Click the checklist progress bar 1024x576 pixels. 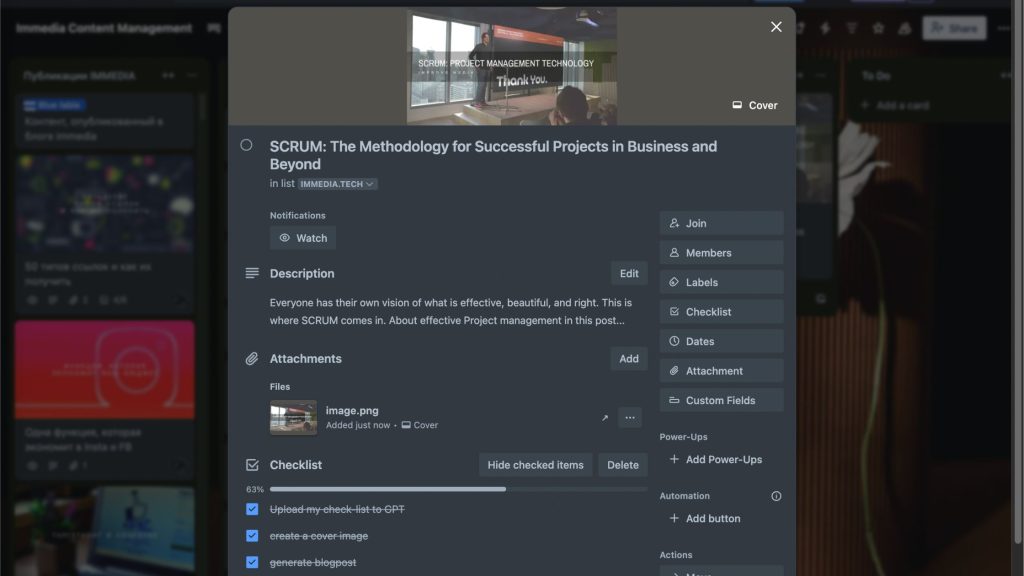tap(458, 490)
